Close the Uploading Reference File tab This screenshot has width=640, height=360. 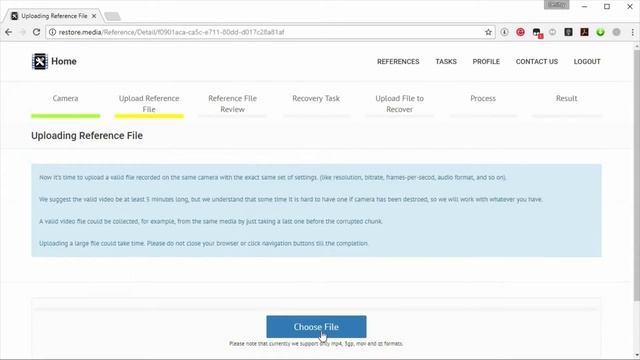94,16
